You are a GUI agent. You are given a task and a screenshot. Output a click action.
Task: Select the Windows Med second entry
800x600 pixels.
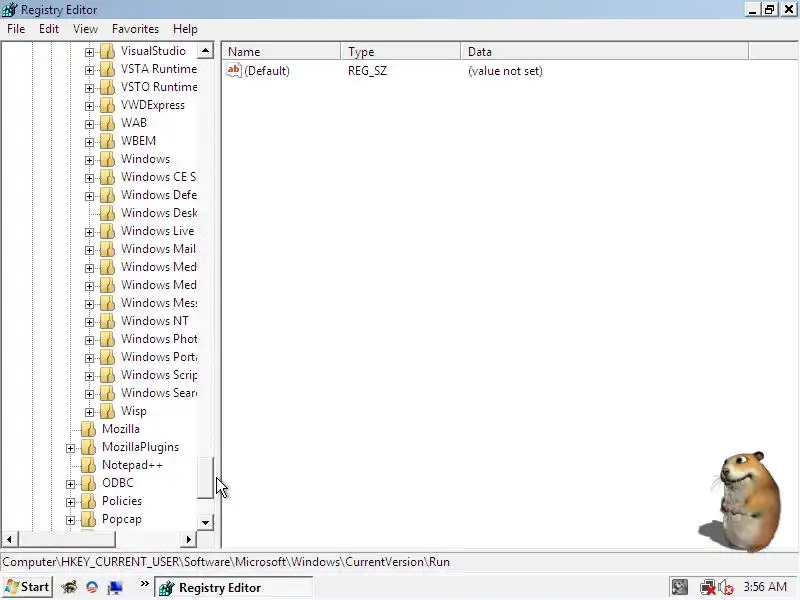point(159,285)
